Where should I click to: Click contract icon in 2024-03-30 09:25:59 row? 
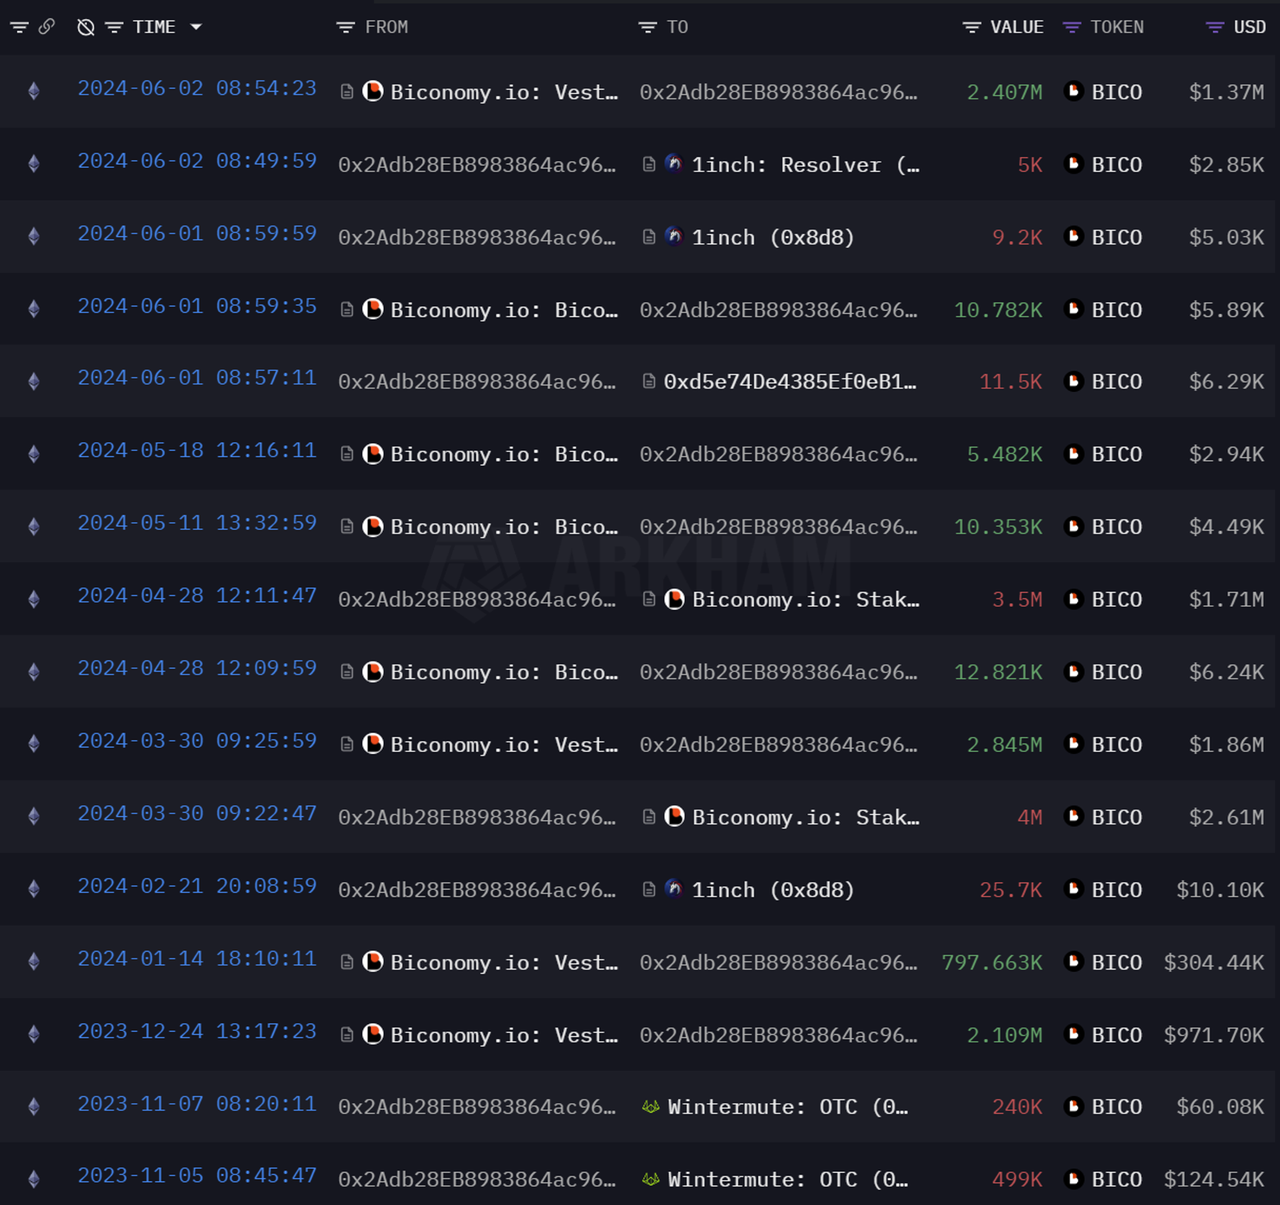[347, 744]
